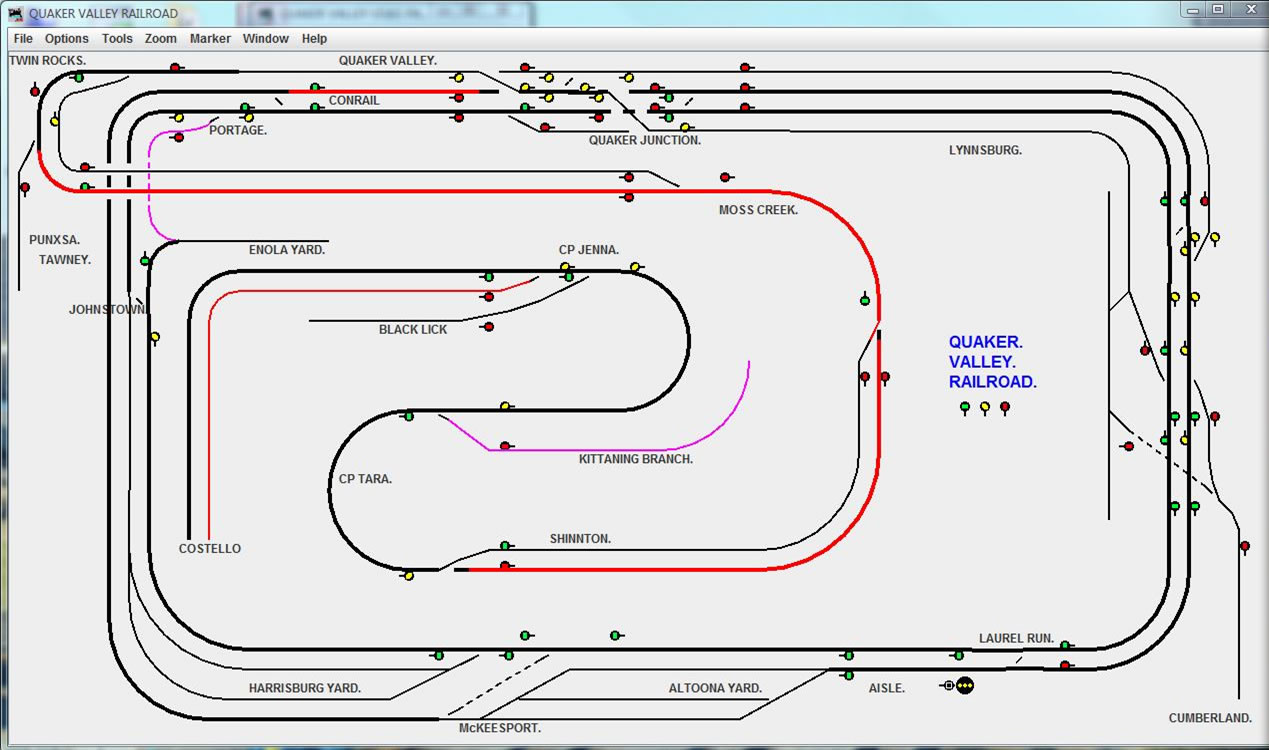Screen dimensions: 1269x750
Task: Click the black three-yellow-light signal near Aisle
Action: 965,686
